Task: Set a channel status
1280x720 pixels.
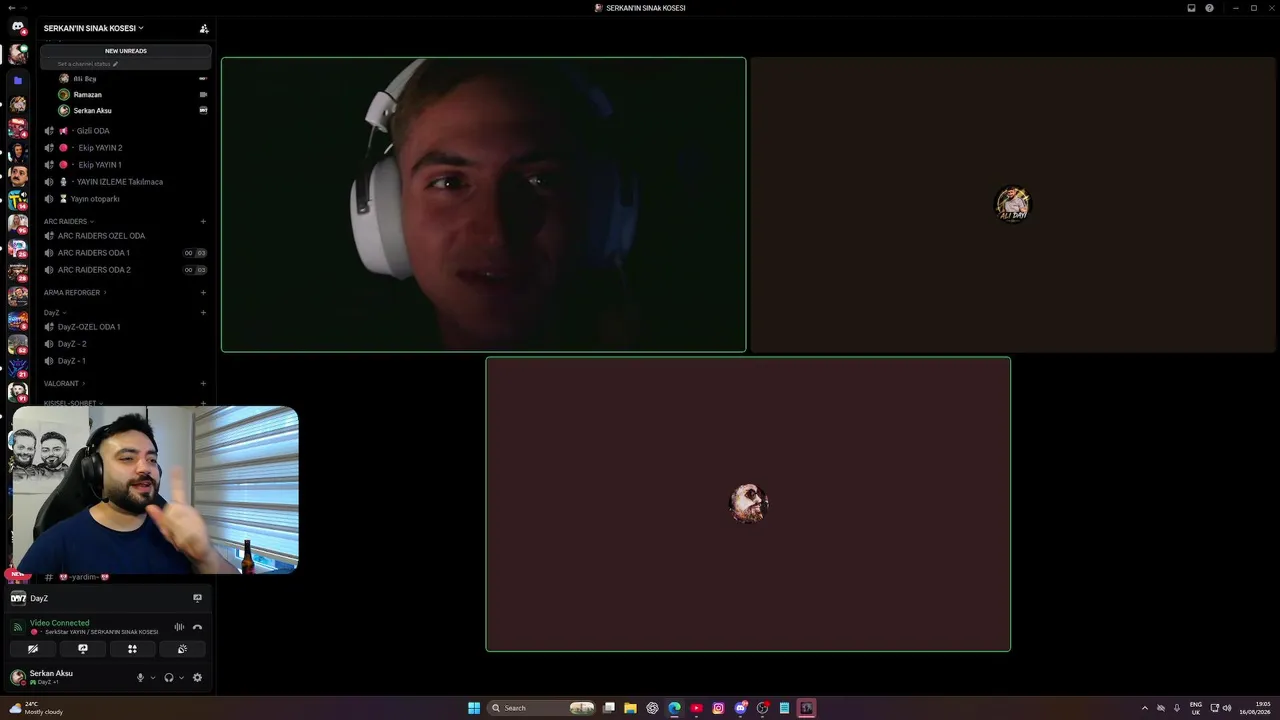Action: 88,64
